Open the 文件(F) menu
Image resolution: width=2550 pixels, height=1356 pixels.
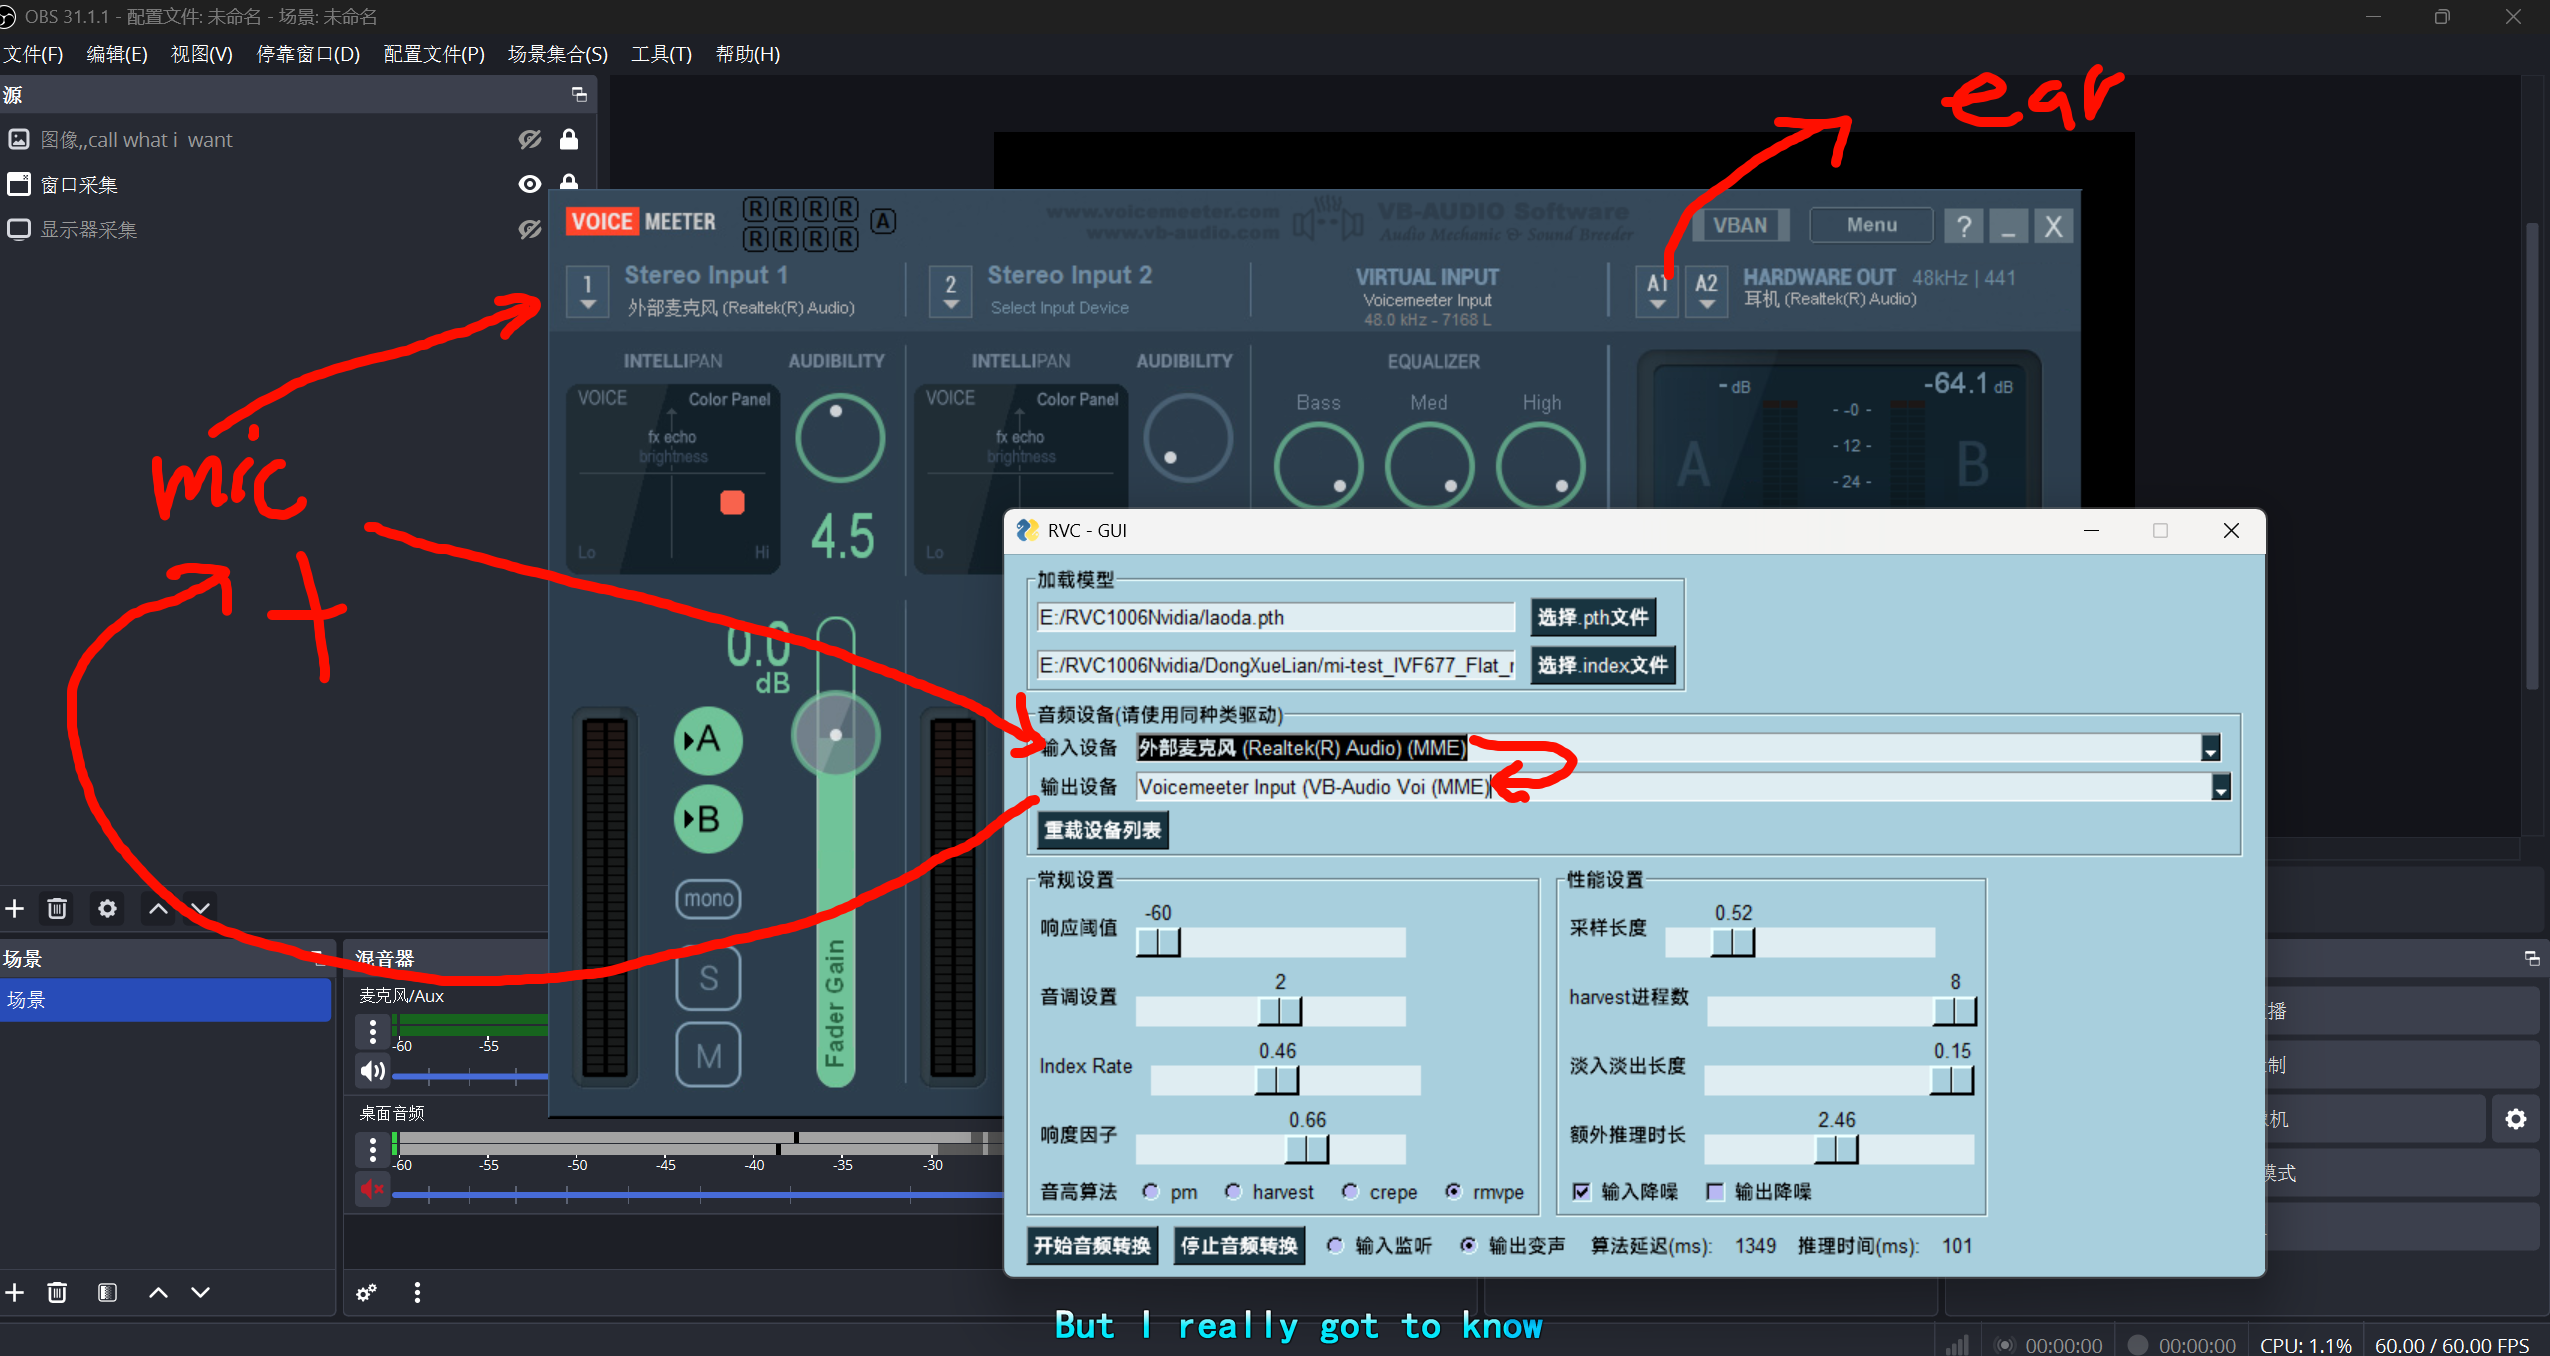(33, 54)
